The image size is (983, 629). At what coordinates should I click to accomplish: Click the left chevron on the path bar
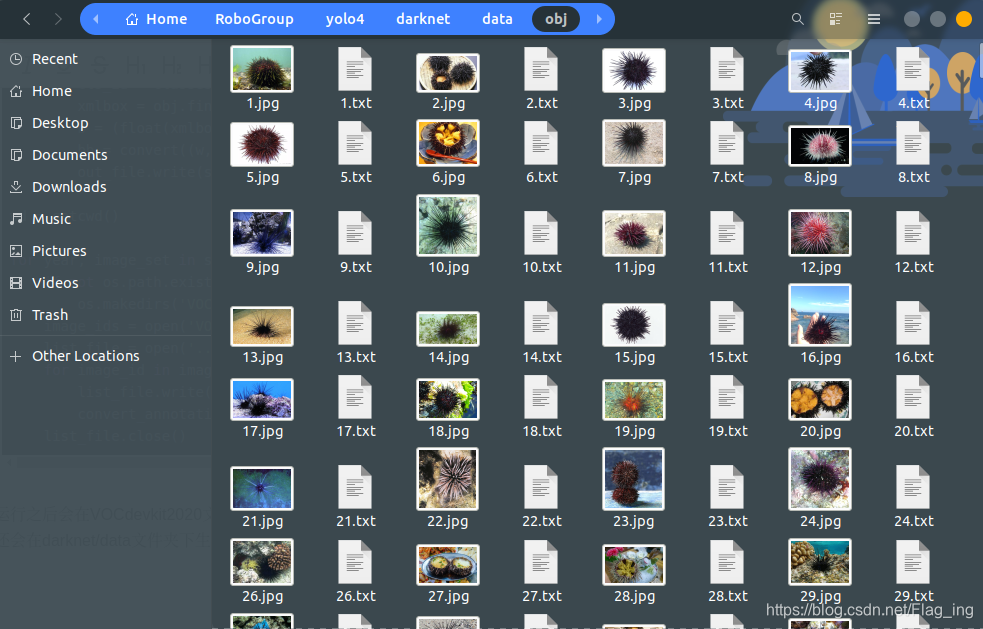[x=95, y=18]
